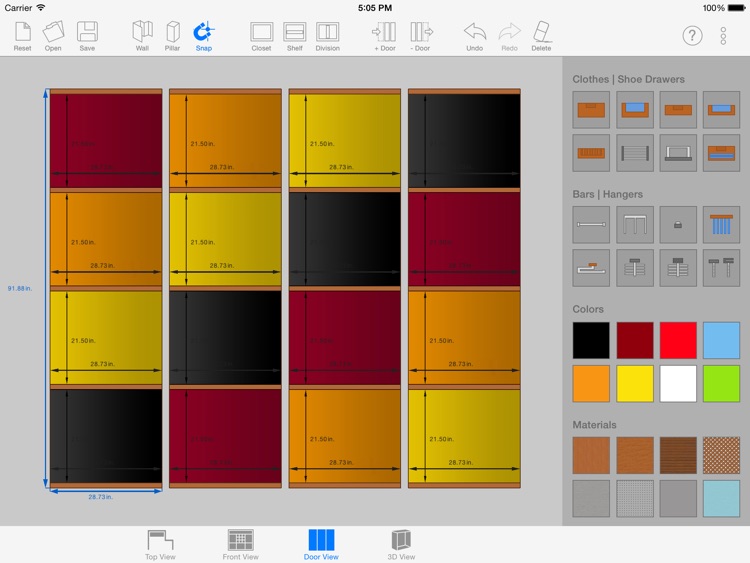Switch to Door View tab

coord(321,545)
